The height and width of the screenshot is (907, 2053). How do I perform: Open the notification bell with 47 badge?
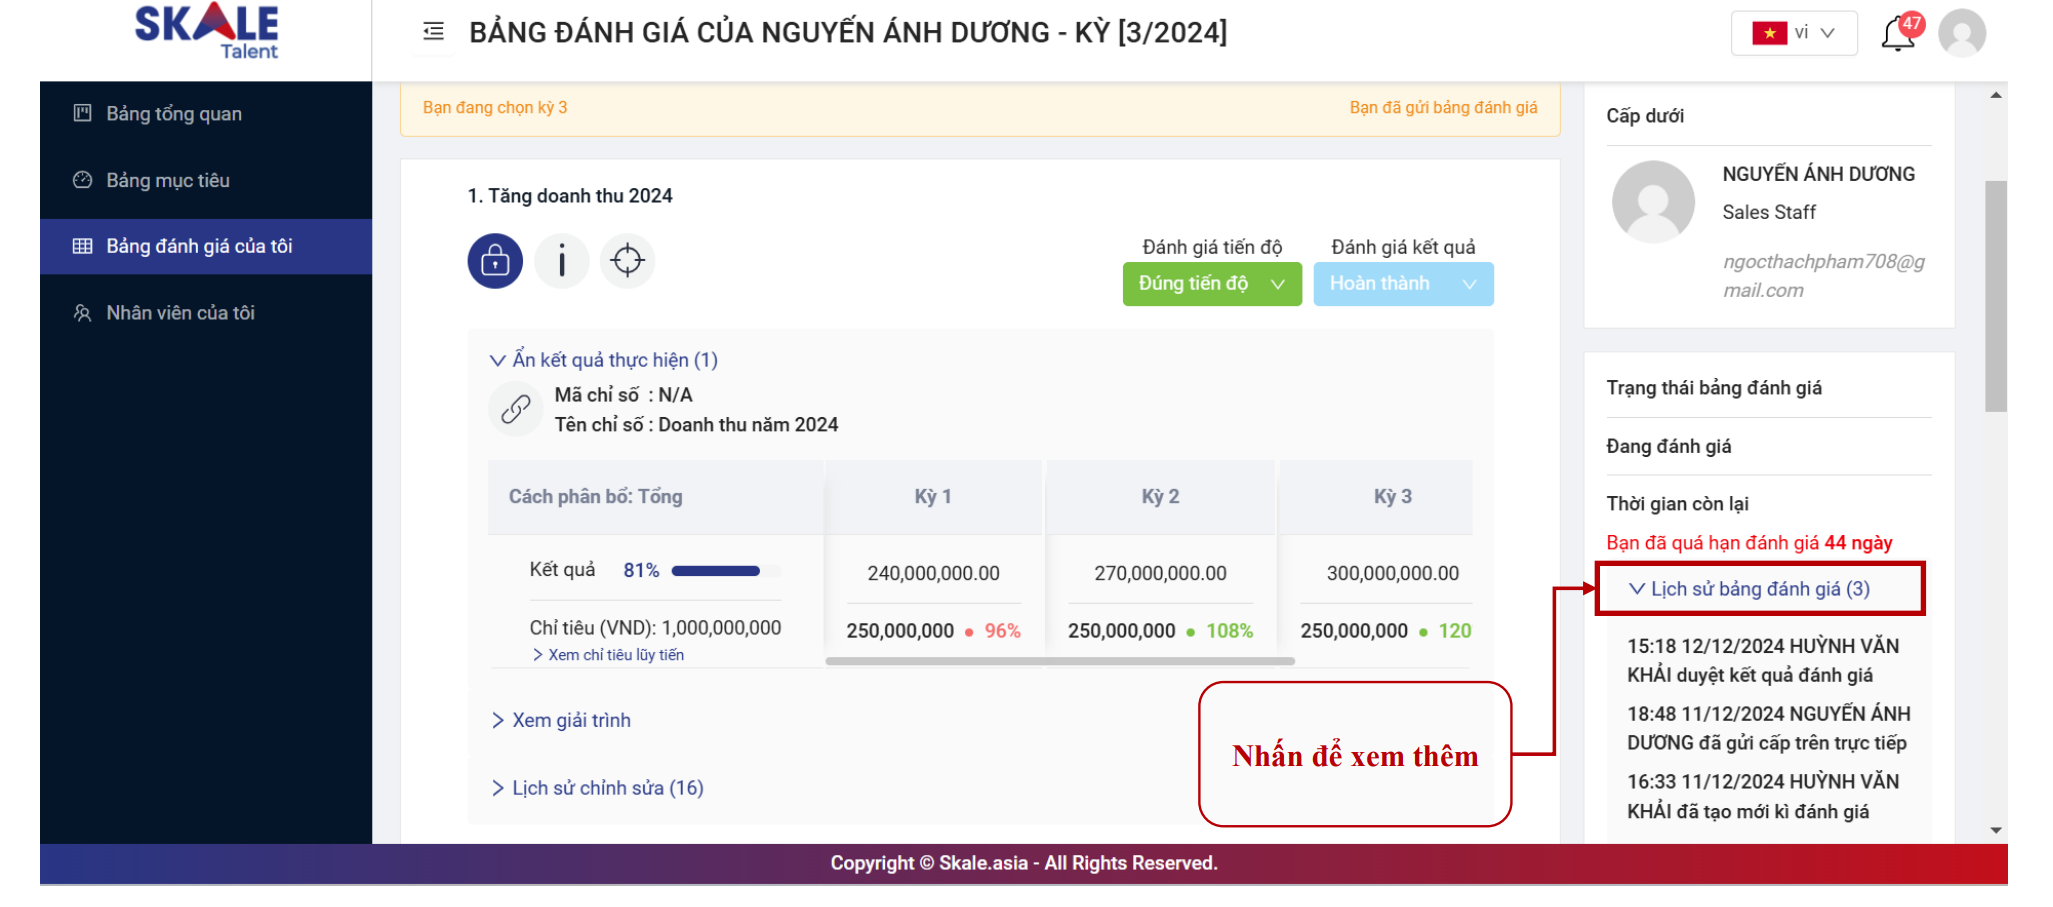(x=1897, y=34)
